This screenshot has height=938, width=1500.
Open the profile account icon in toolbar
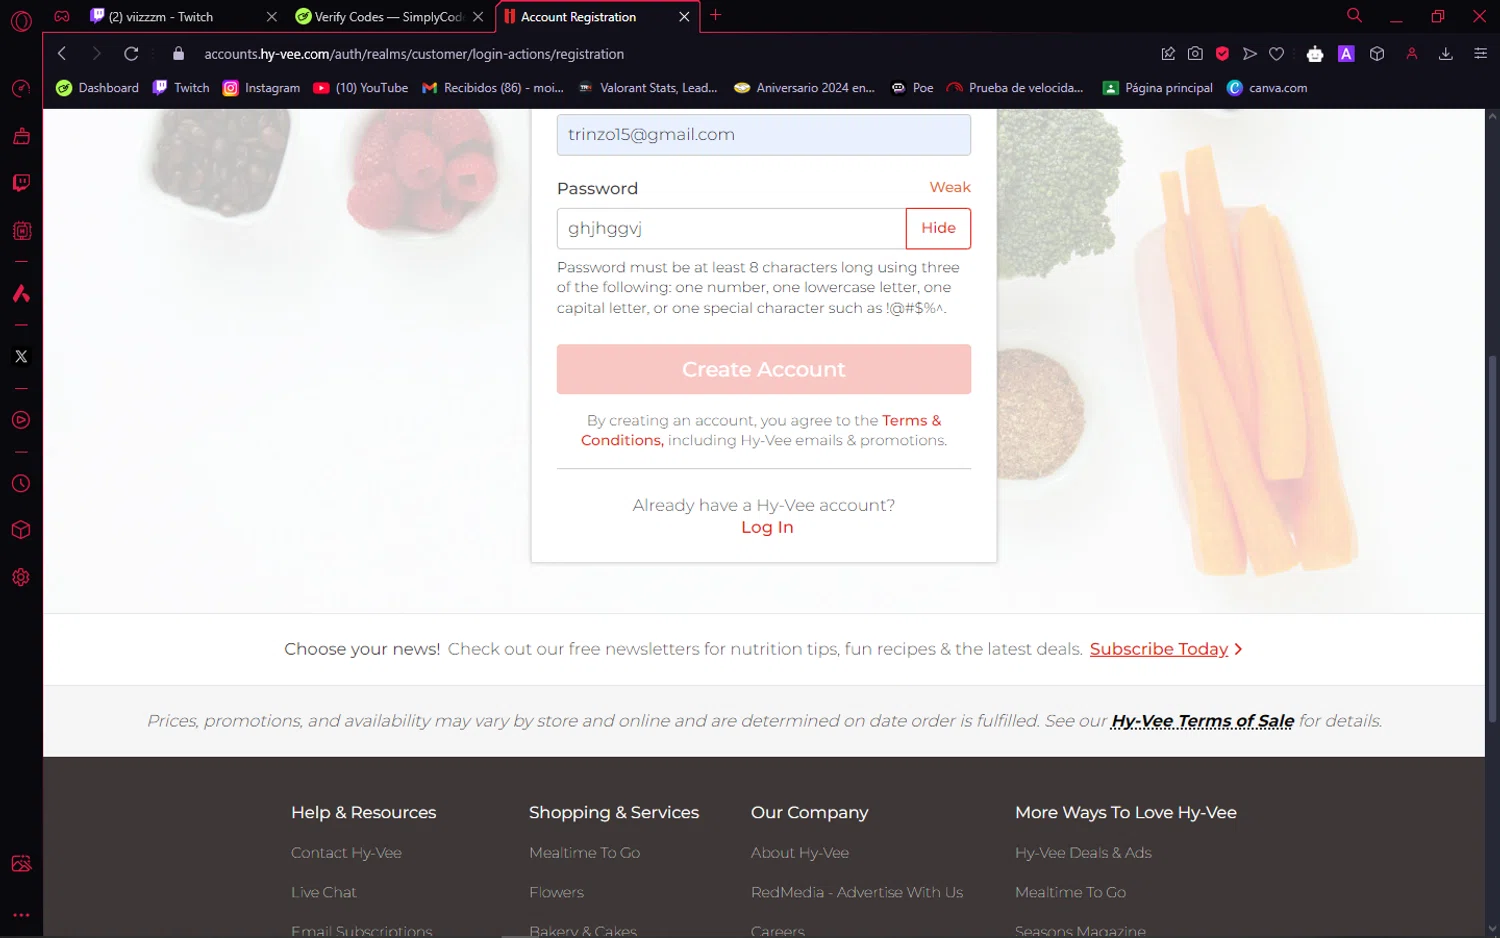pos(1412,54)
